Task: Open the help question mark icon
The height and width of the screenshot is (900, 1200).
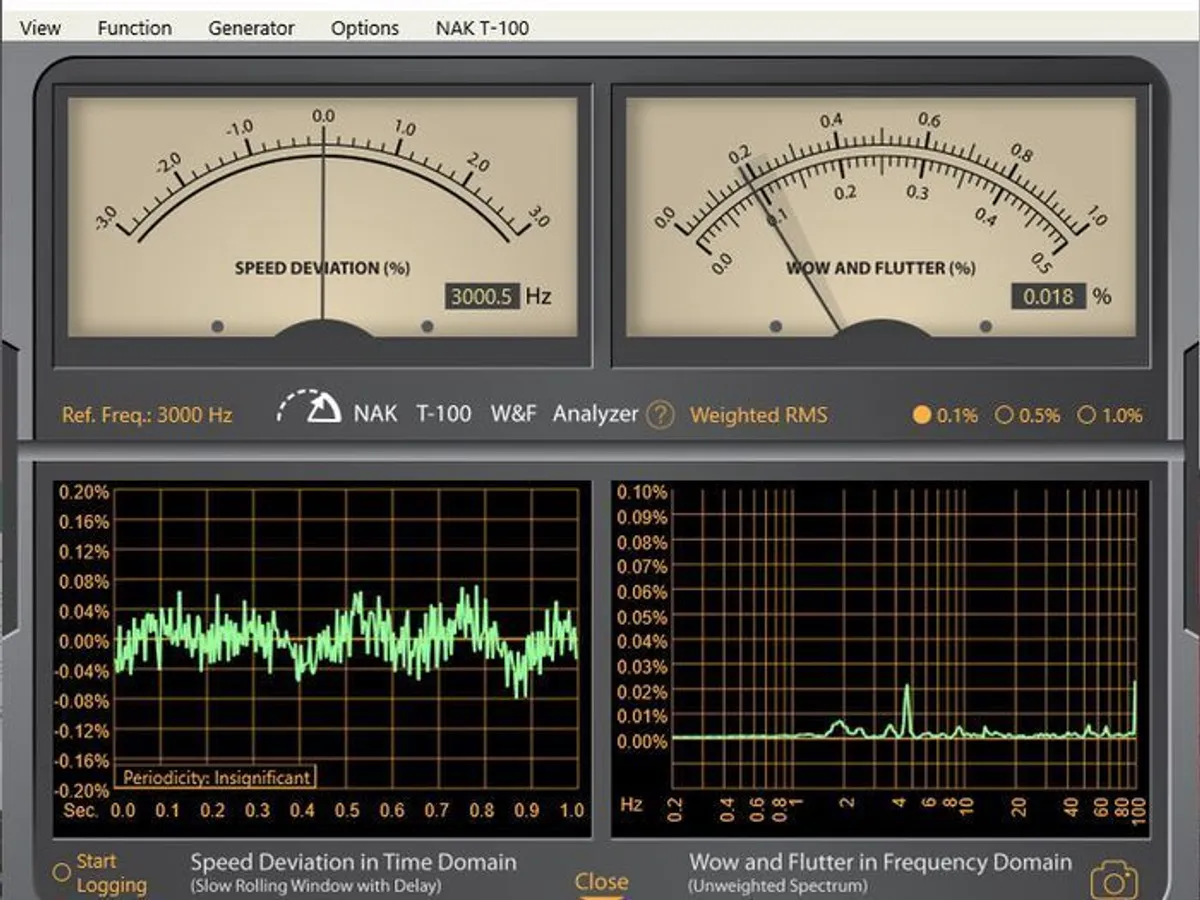Action: point(659,414)
